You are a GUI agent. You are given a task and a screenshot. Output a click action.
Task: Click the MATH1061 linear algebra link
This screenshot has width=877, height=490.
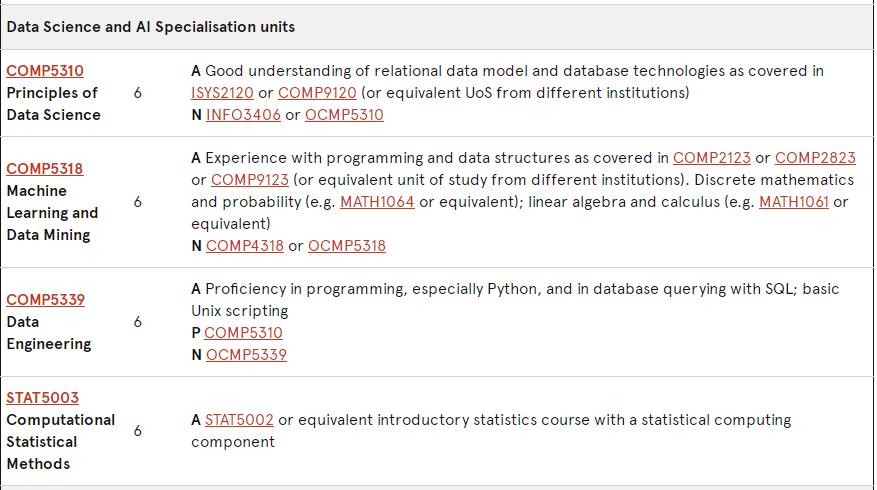pyautogui.click(x=794, y=202)
